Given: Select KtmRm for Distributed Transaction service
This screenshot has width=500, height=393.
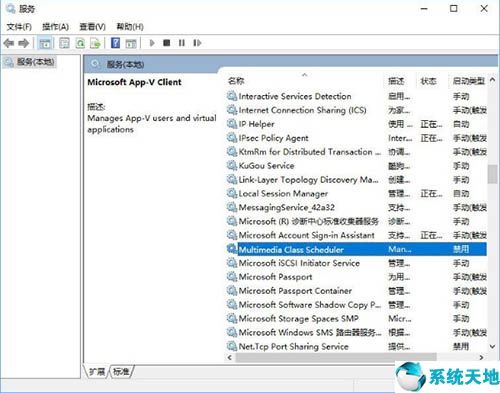Looking at the screenshot, I should click(356, 152).
